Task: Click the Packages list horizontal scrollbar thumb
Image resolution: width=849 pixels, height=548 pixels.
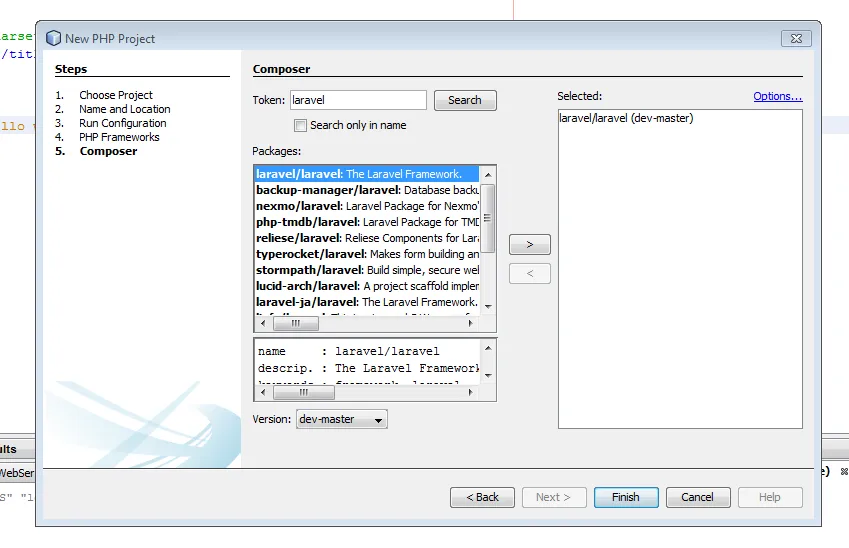Action: (x=296, y=323)
